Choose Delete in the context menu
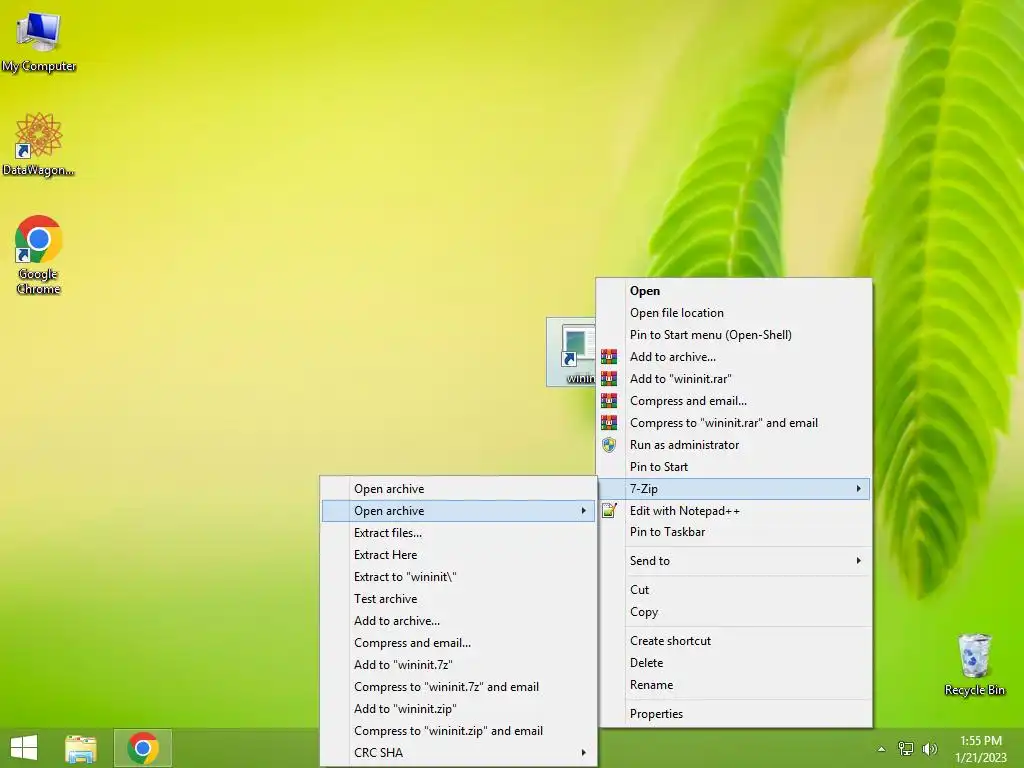Viewport: 1024px width, 768px height. (735, 663)
